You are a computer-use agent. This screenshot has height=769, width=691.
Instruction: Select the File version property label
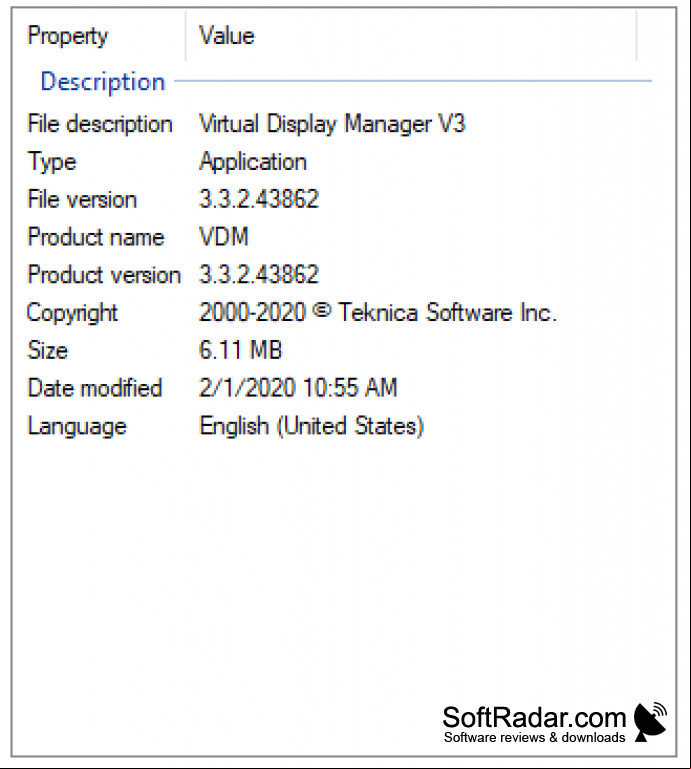coord(82,199)
